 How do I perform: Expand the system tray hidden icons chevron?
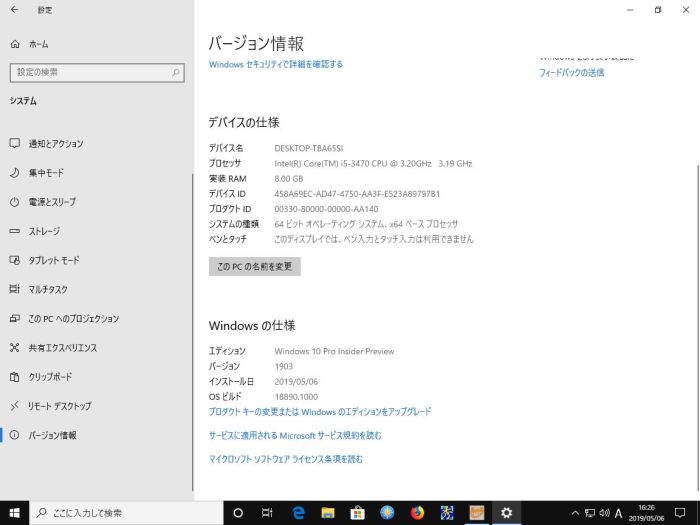575,513
